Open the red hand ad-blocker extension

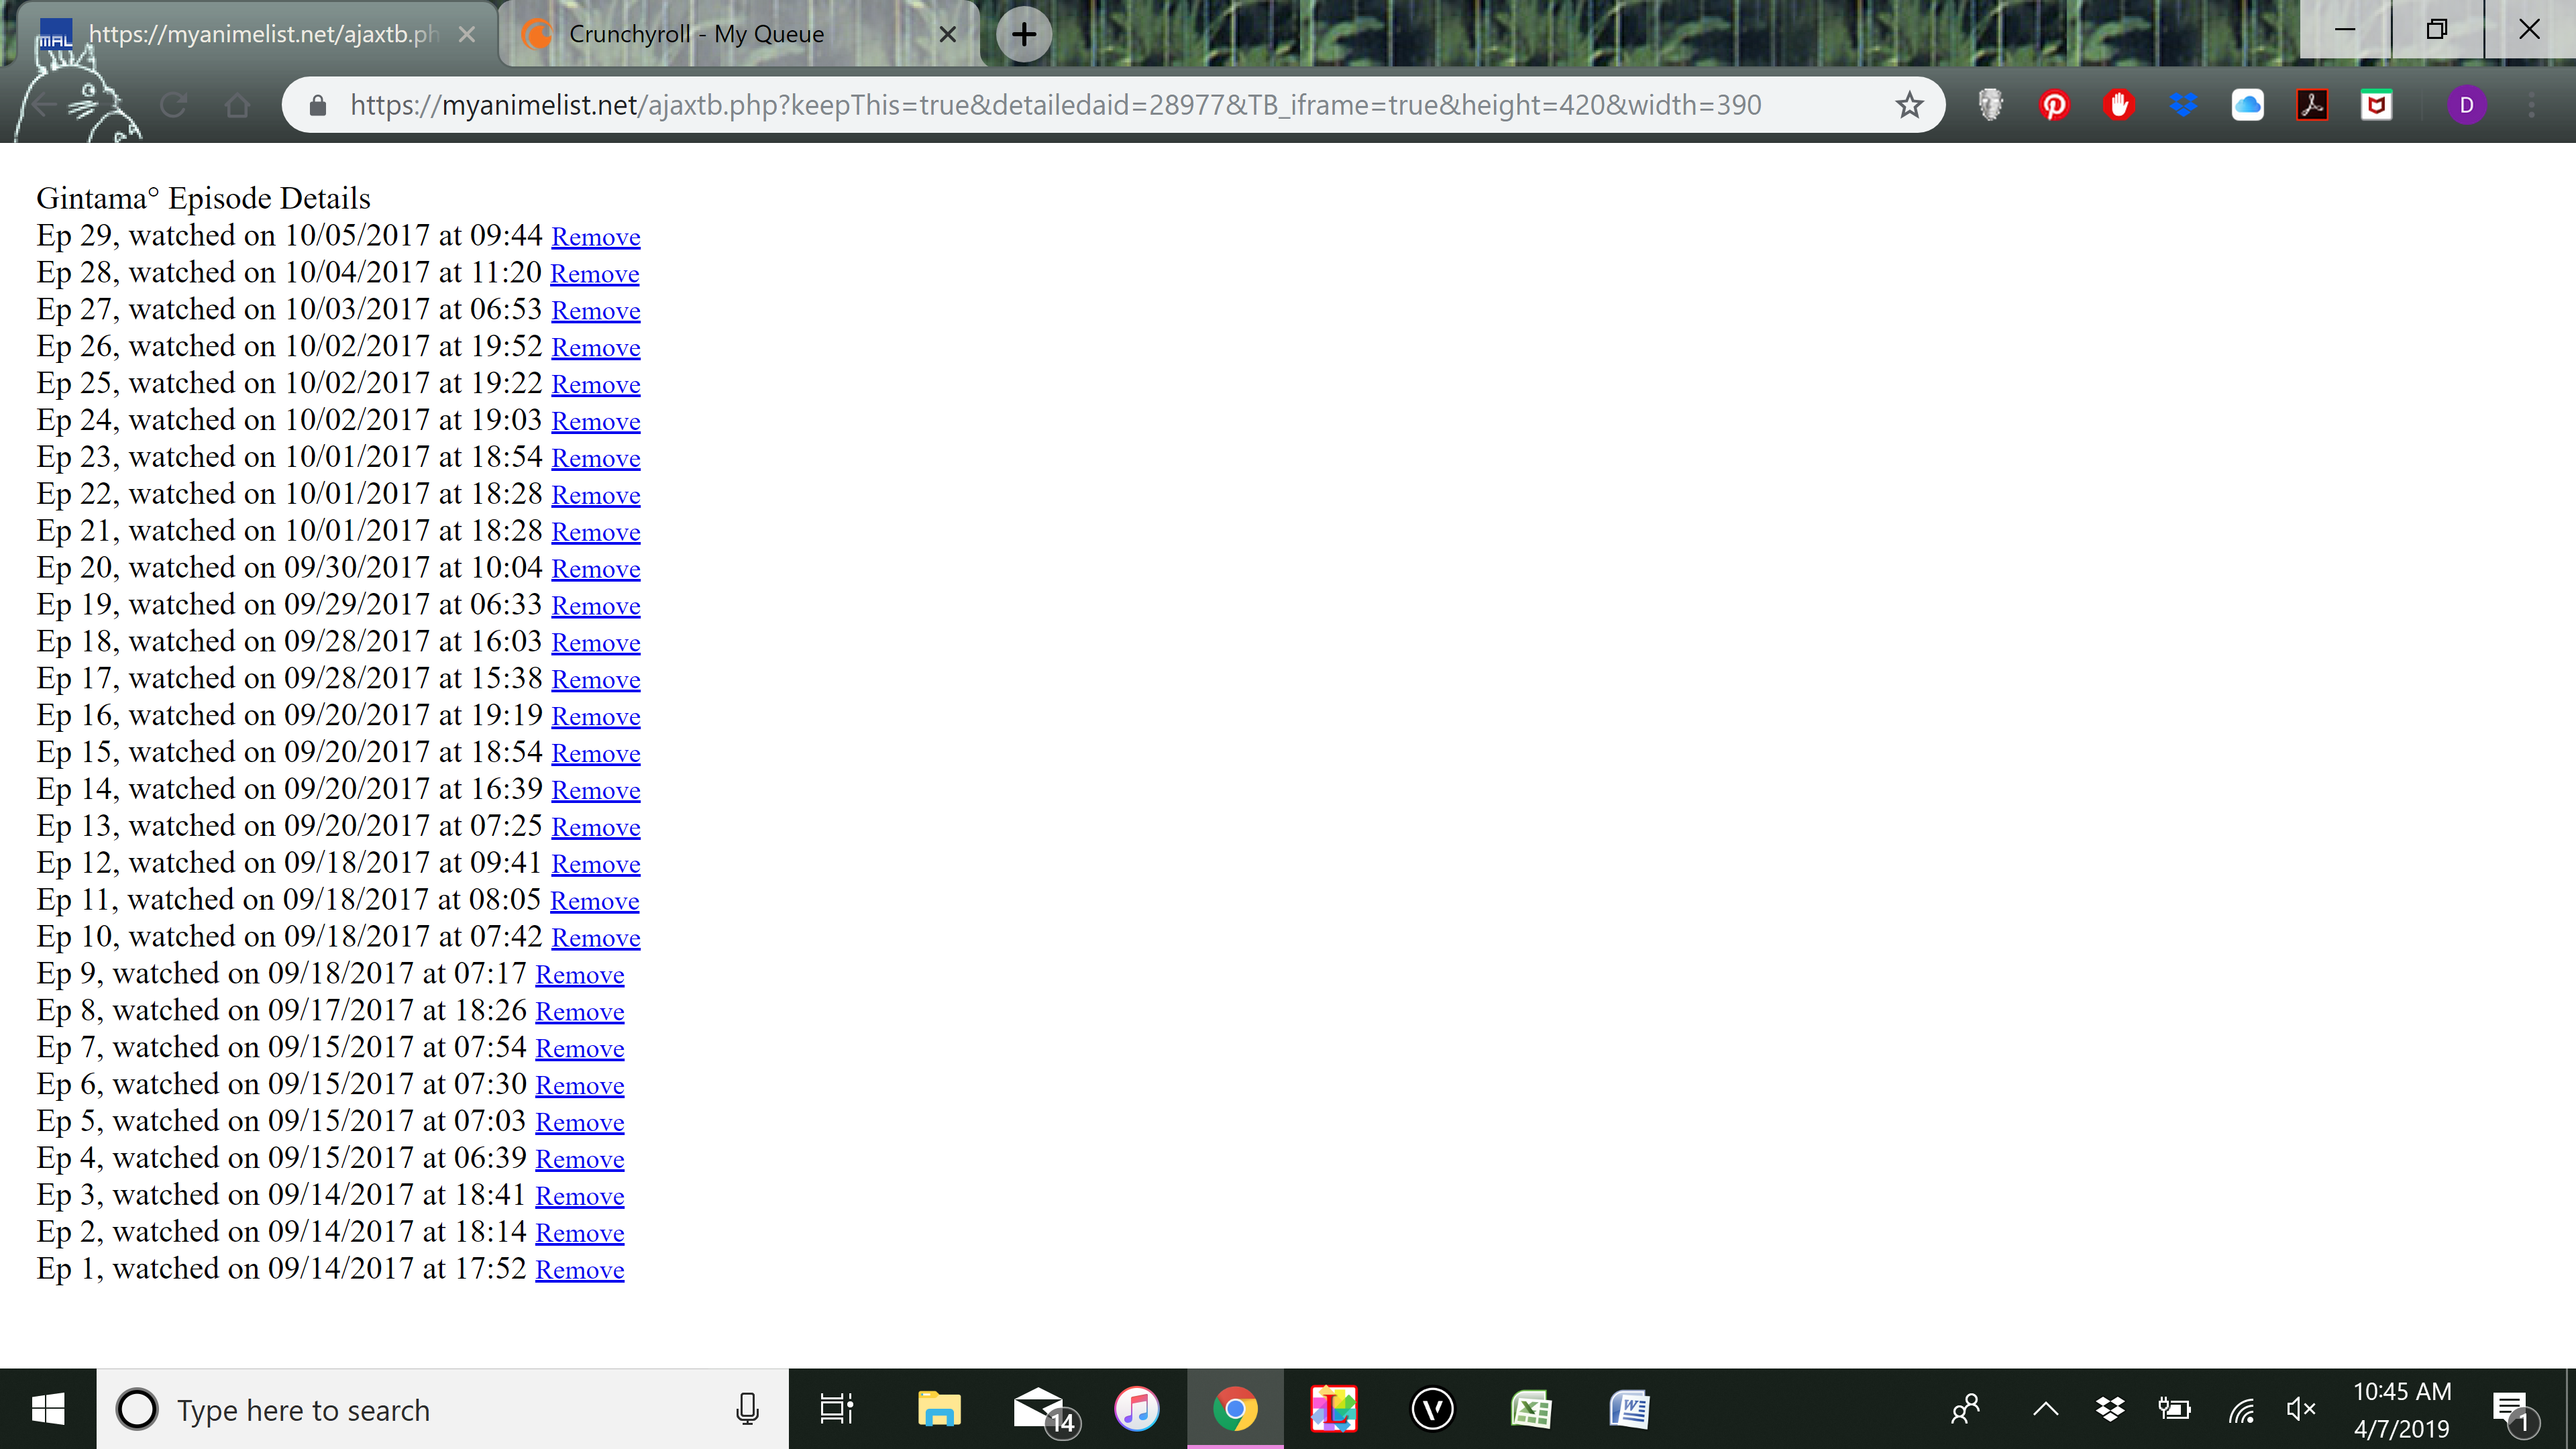tap(2118, 105)
